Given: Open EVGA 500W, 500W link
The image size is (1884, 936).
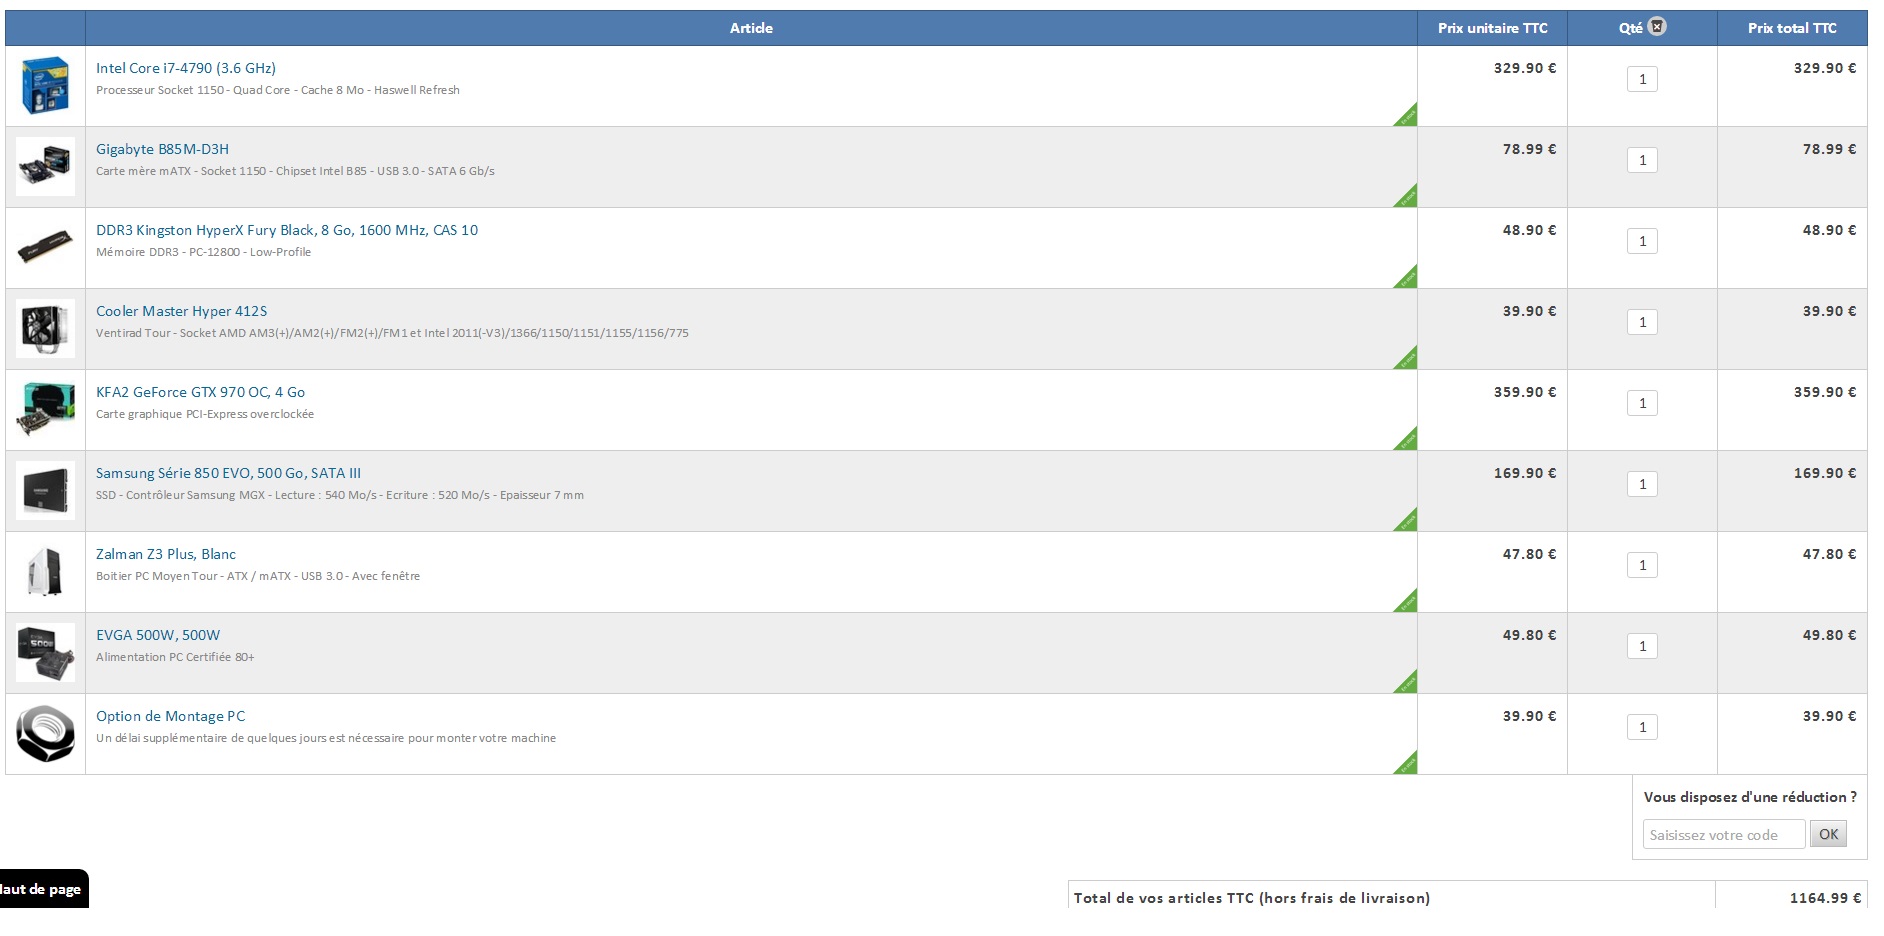Looking at the screenshot, I should [x=158, y=635].
